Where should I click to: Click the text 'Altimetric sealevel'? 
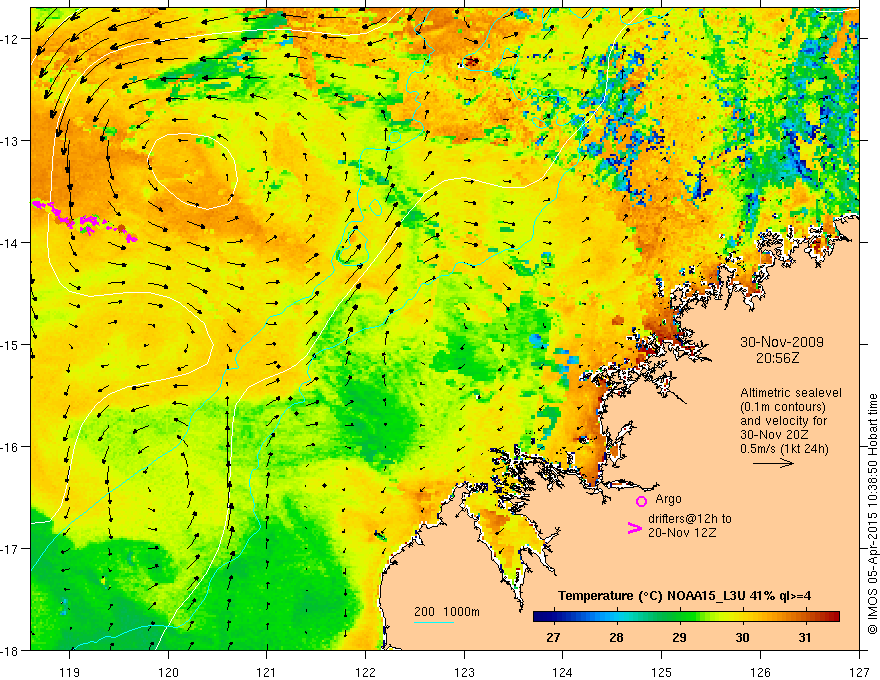click(791, 393)
